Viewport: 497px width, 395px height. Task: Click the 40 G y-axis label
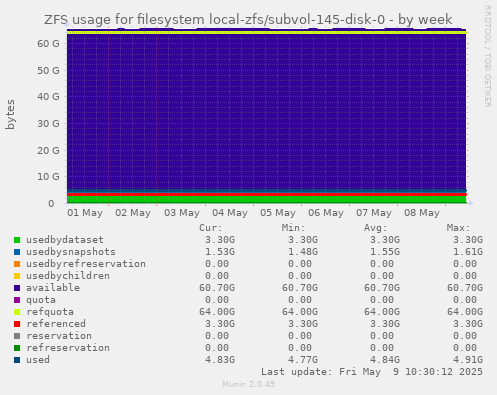48,97
